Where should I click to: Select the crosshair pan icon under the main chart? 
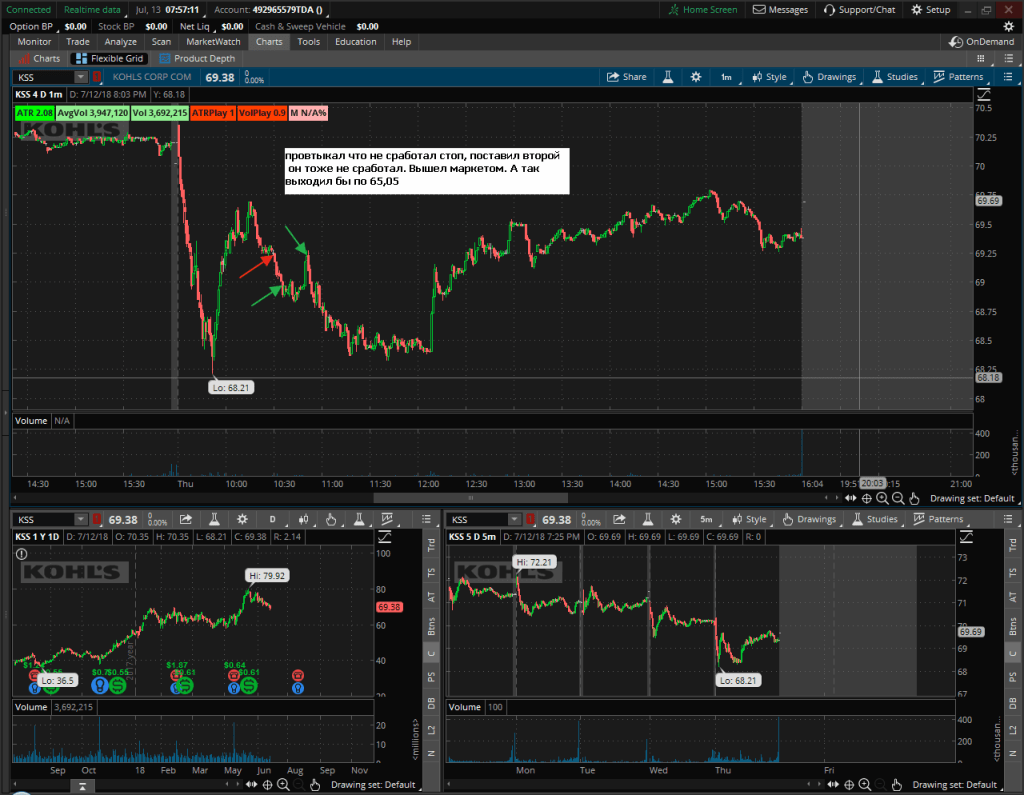pyautogui.click(x=866, y=498)
